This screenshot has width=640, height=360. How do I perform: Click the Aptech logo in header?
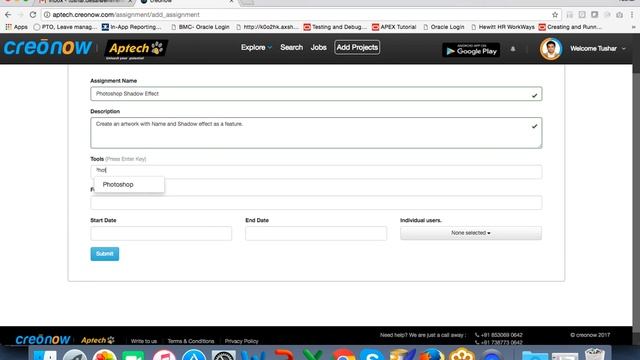(136, 49)
